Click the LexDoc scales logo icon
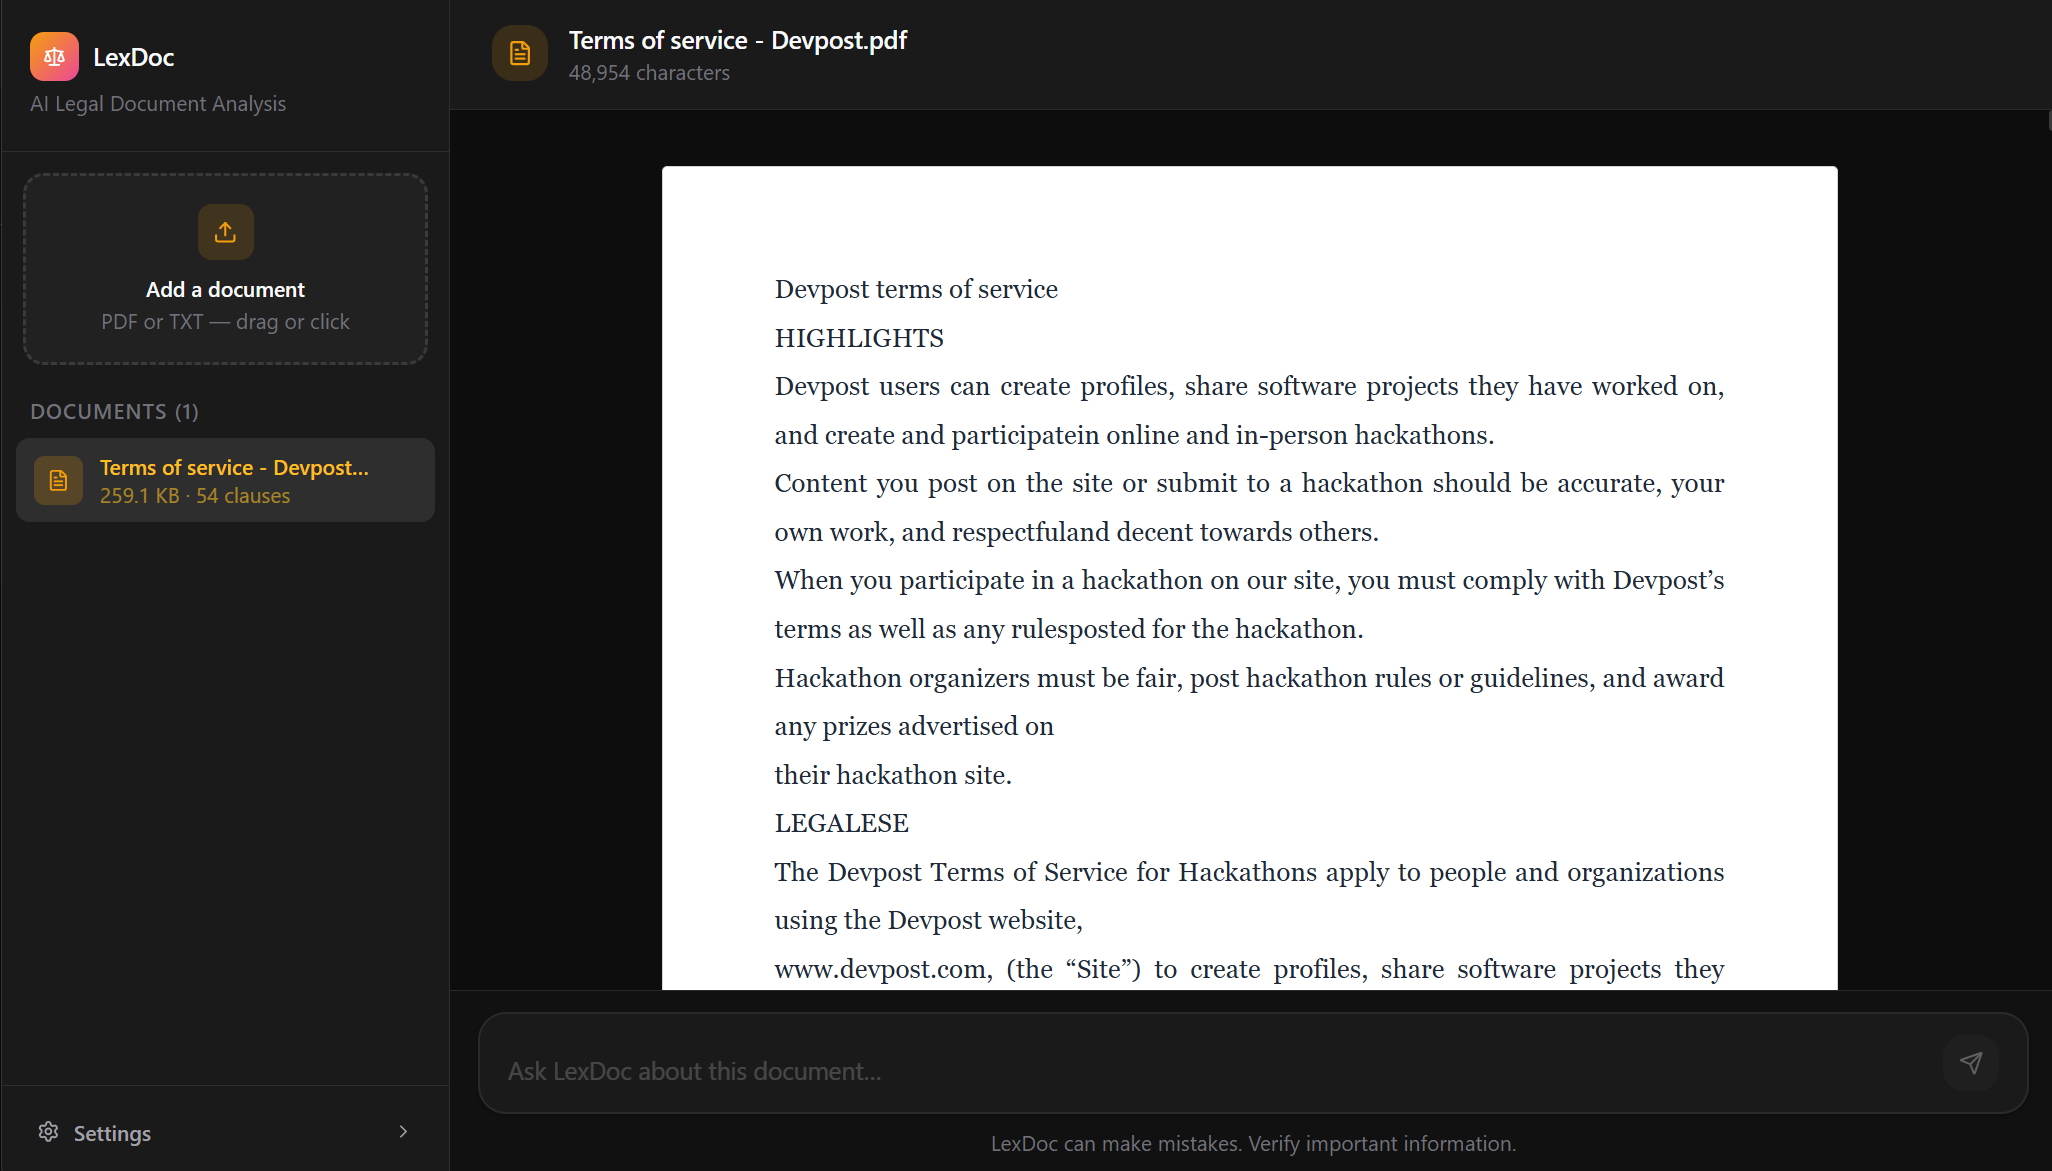This screenshot has height=1171, width=2052. pyautogui.click(x=54, y=56)
